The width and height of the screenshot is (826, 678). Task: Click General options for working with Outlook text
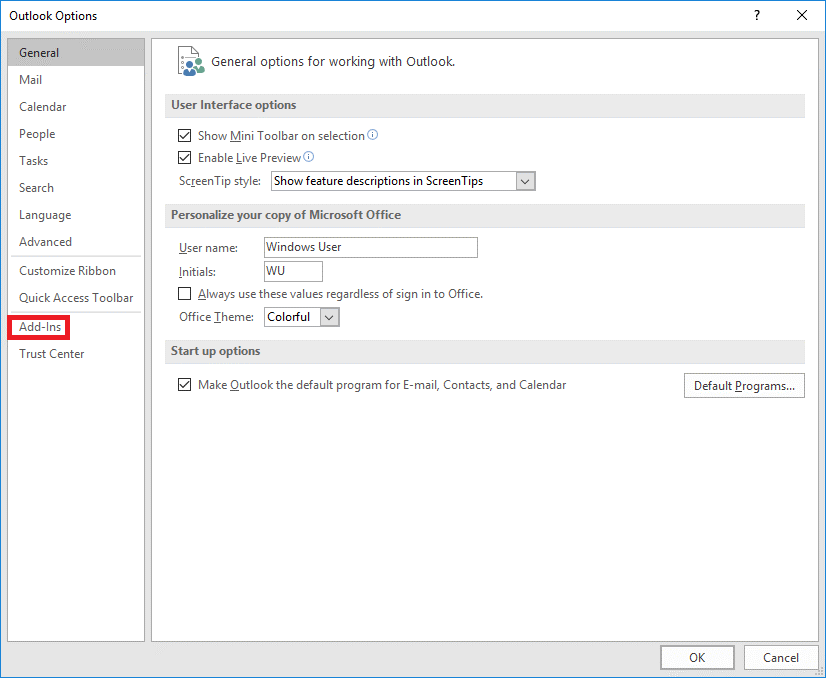[333, 62]
